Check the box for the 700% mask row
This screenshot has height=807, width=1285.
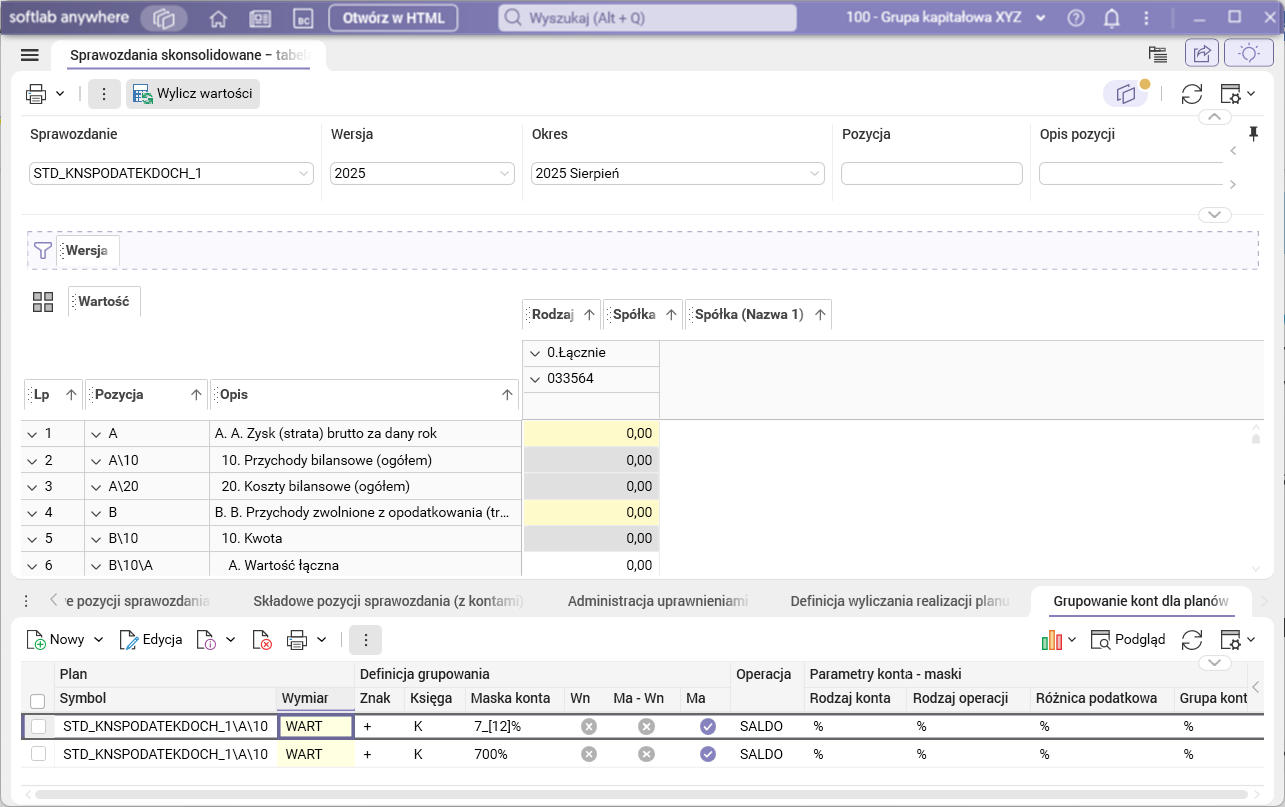point(39,754)
